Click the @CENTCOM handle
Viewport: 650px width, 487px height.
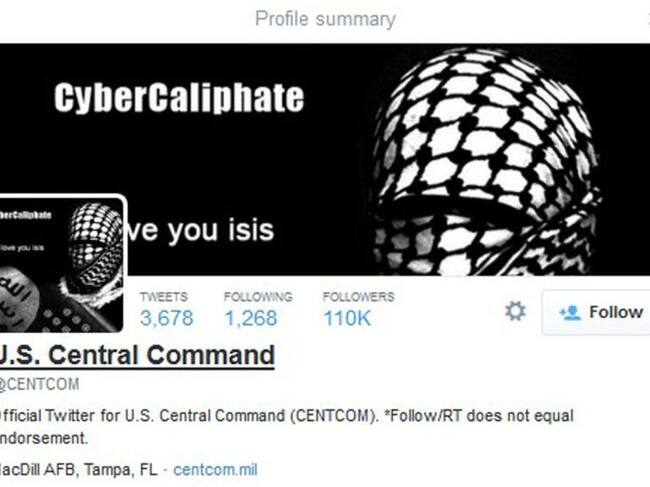pyautogui.click(x=39, y=384)
